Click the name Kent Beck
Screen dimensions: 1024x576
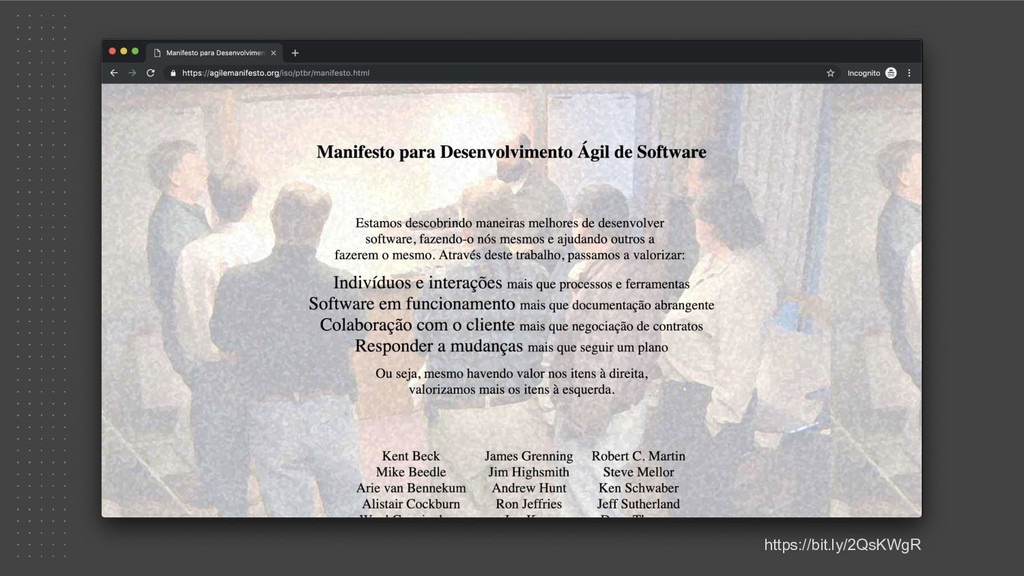[411, 456]
